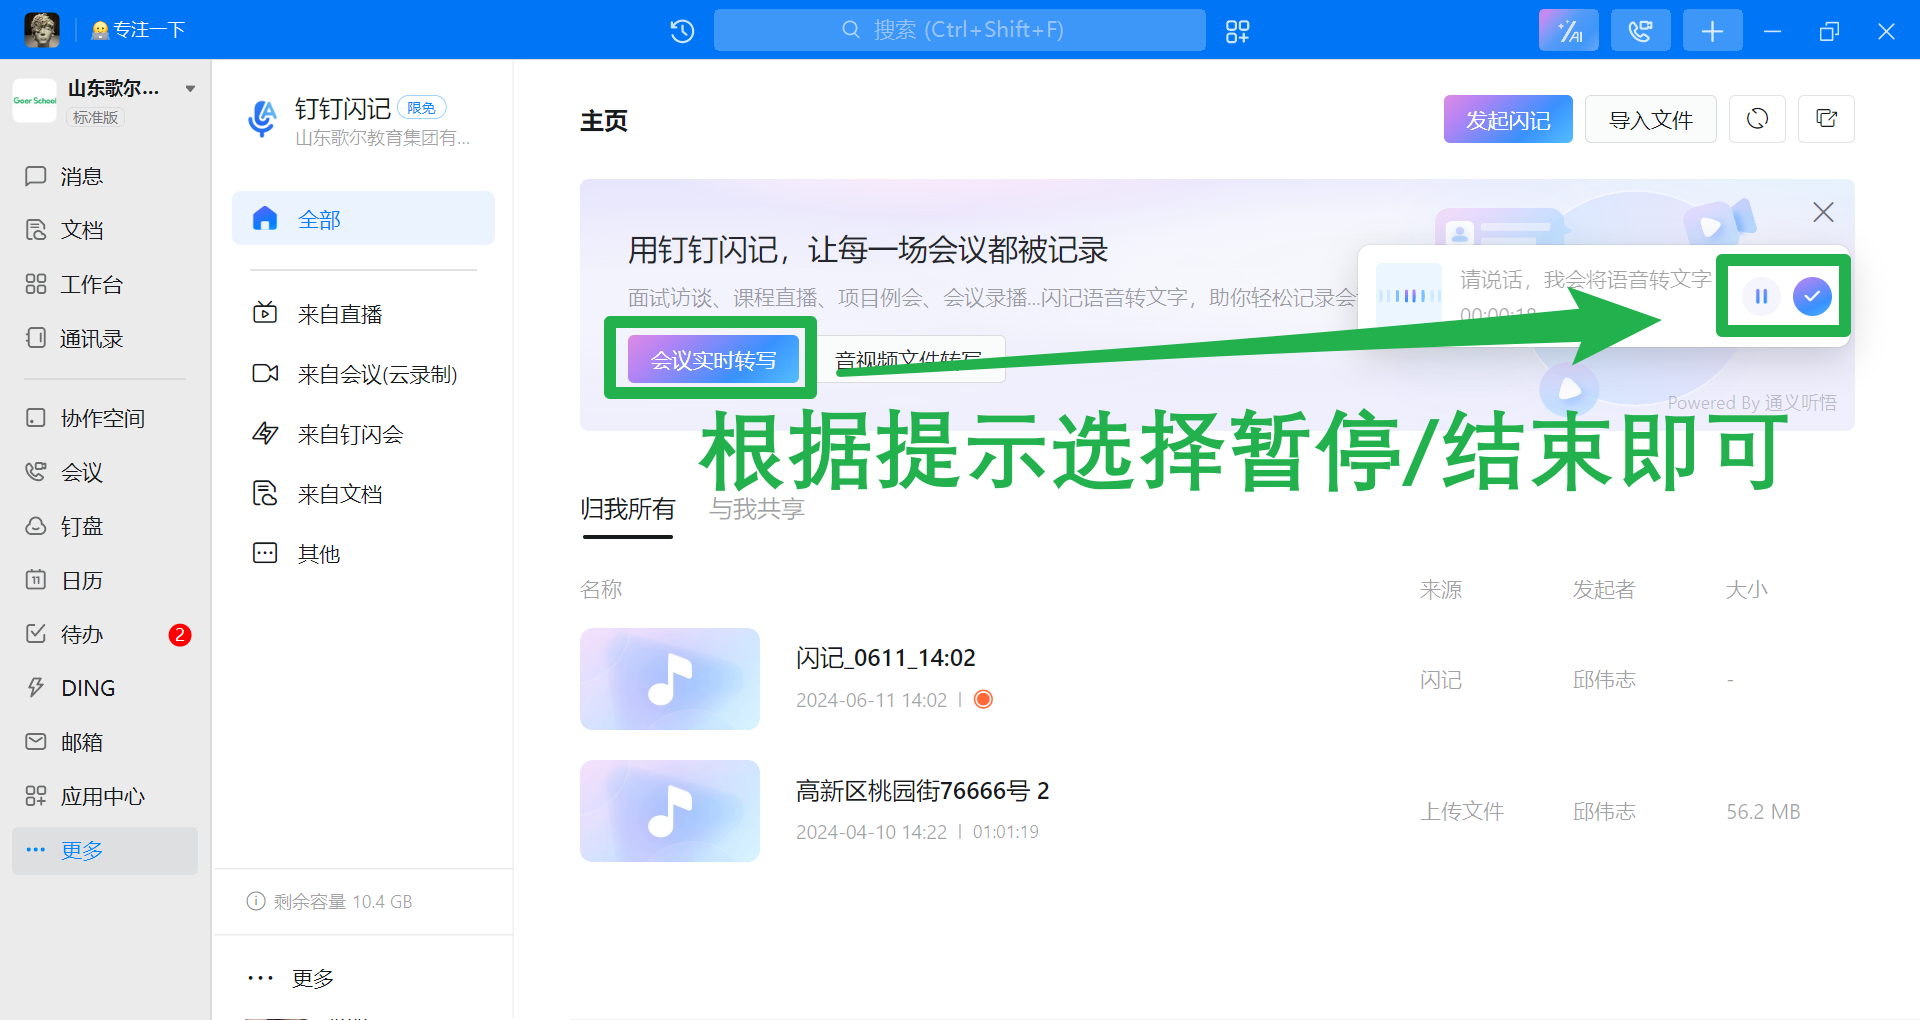The image size is (1920, 1020).
Task: Click the 56.2 MB size value
Action: click(1763, 812)
